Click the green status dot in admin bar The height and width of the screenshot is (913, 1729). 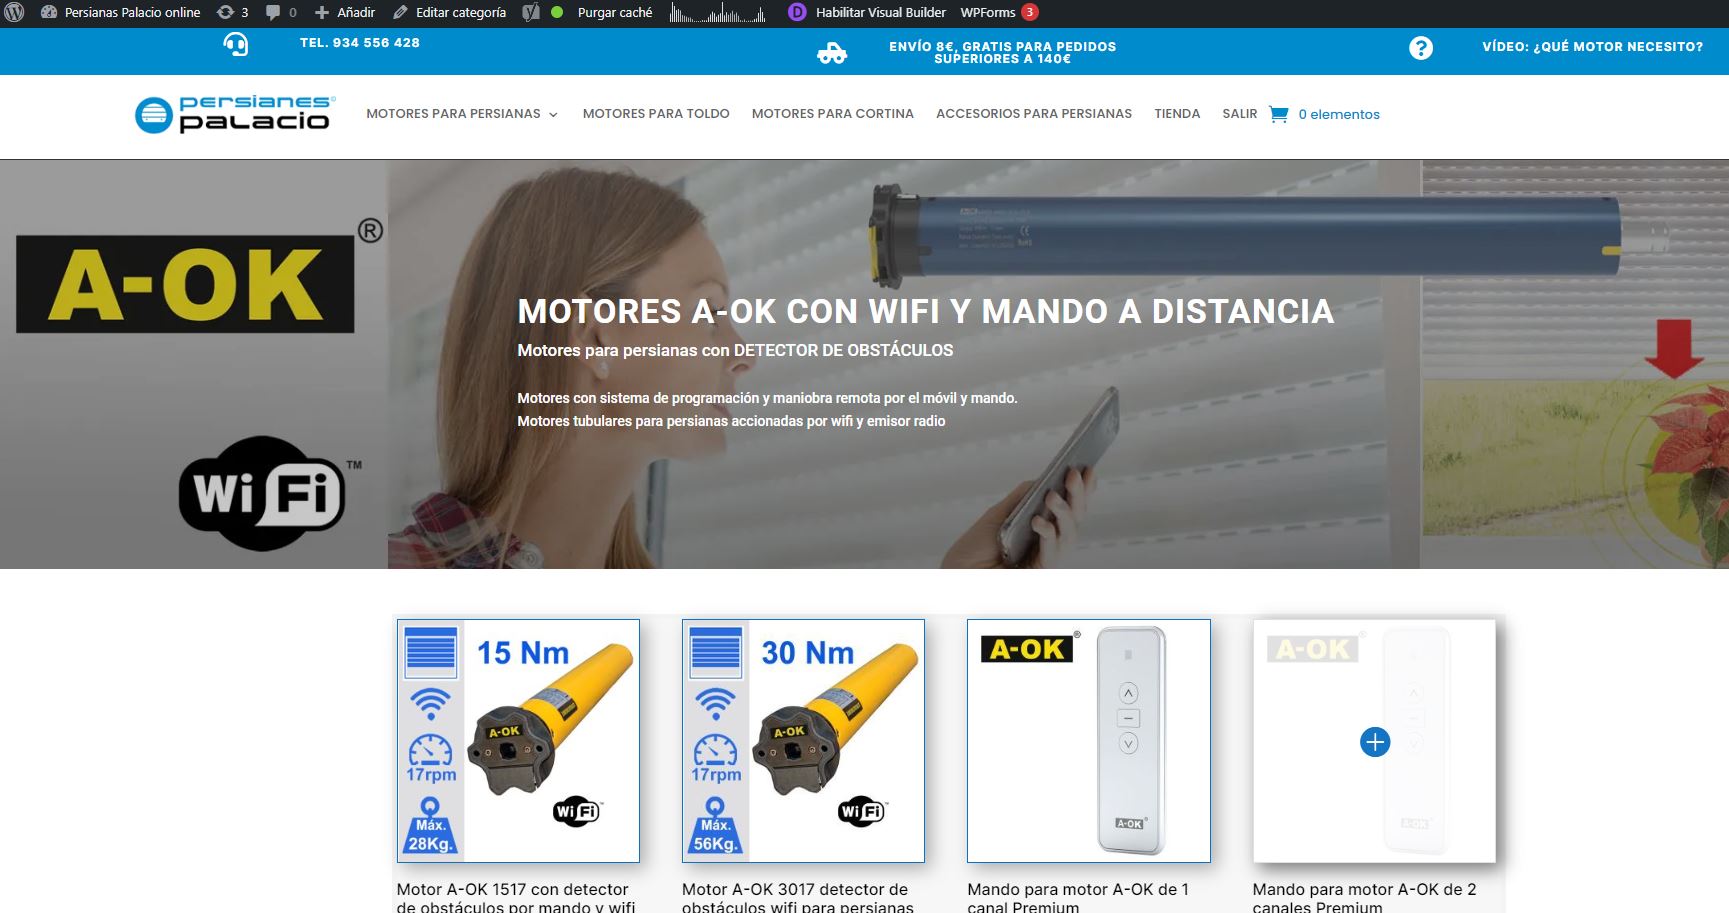557,13
